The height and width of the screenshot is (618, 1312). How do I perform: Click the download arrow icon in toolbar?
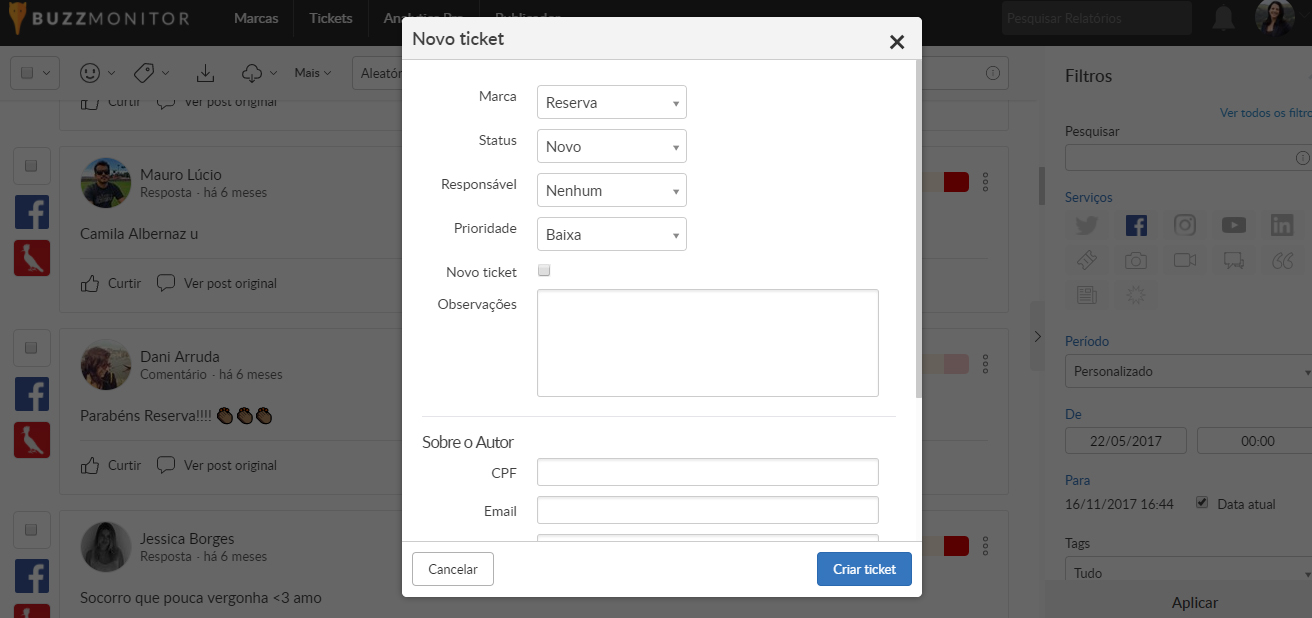click(205, 73)
